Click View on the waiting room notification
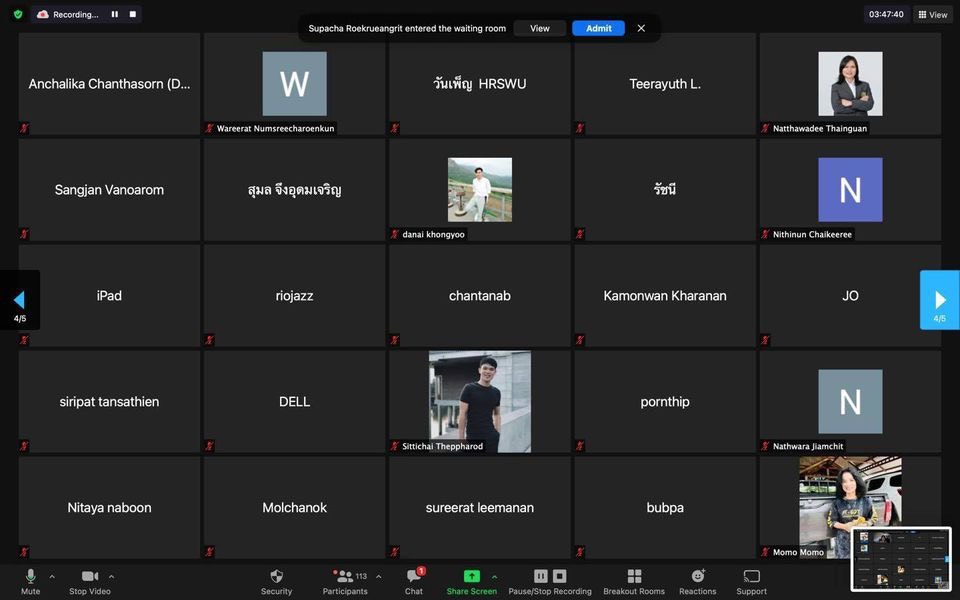Screen dimensions: 960x600 pos(539,28)
